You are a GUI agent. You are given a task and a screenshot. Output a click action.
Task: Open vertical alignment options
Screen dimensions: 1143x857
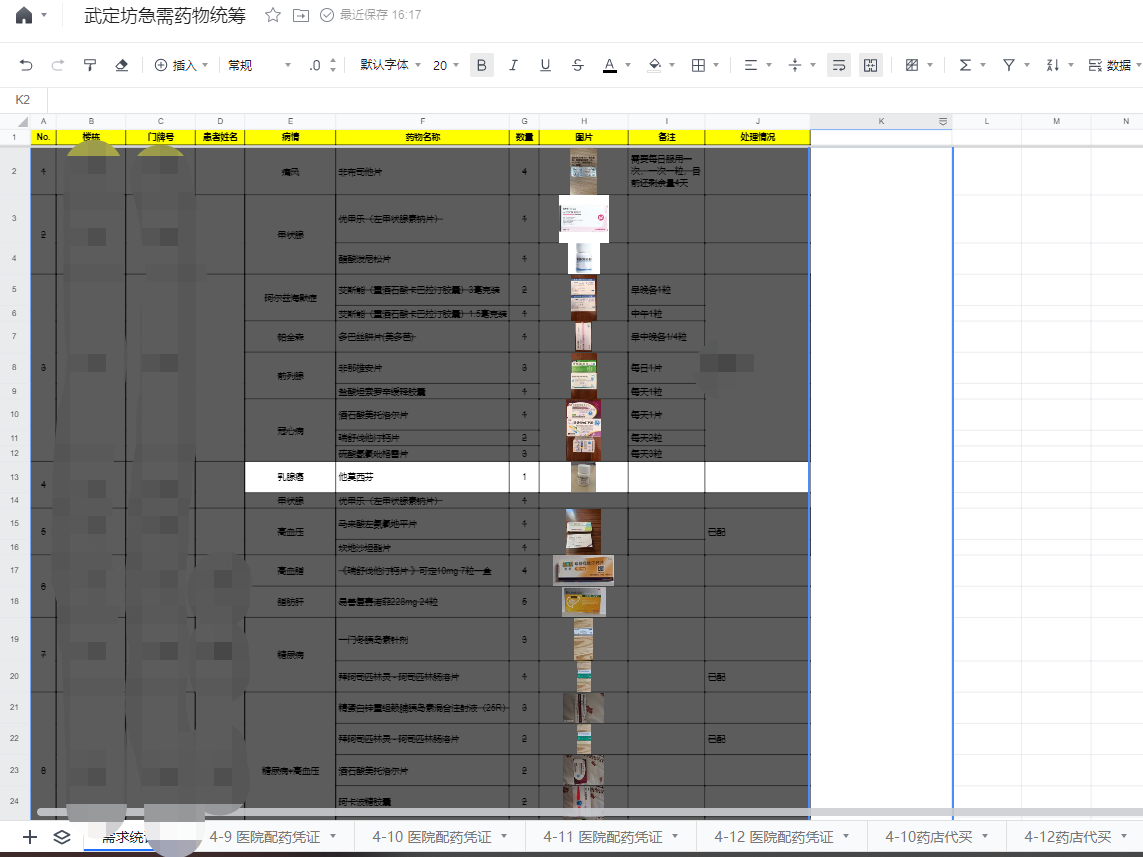click(x=795, y=66)
